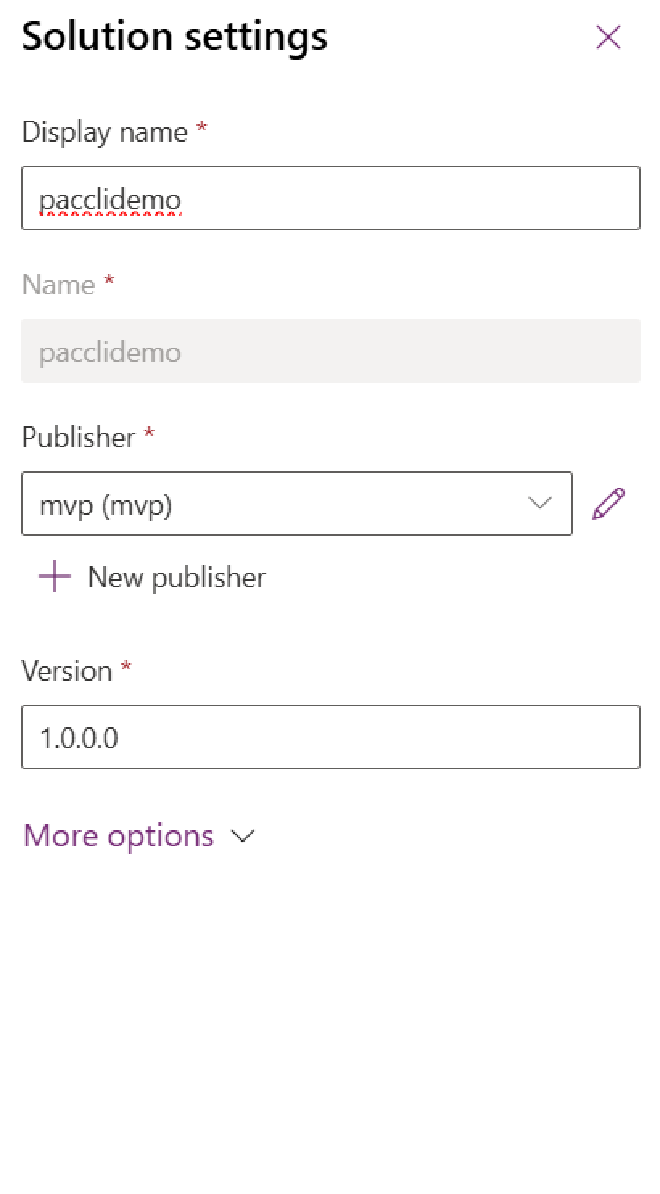This screenshot has width=660, height=1194.
Task: Click the chevron arrow in Publisher dropdown
Action: 540,503
